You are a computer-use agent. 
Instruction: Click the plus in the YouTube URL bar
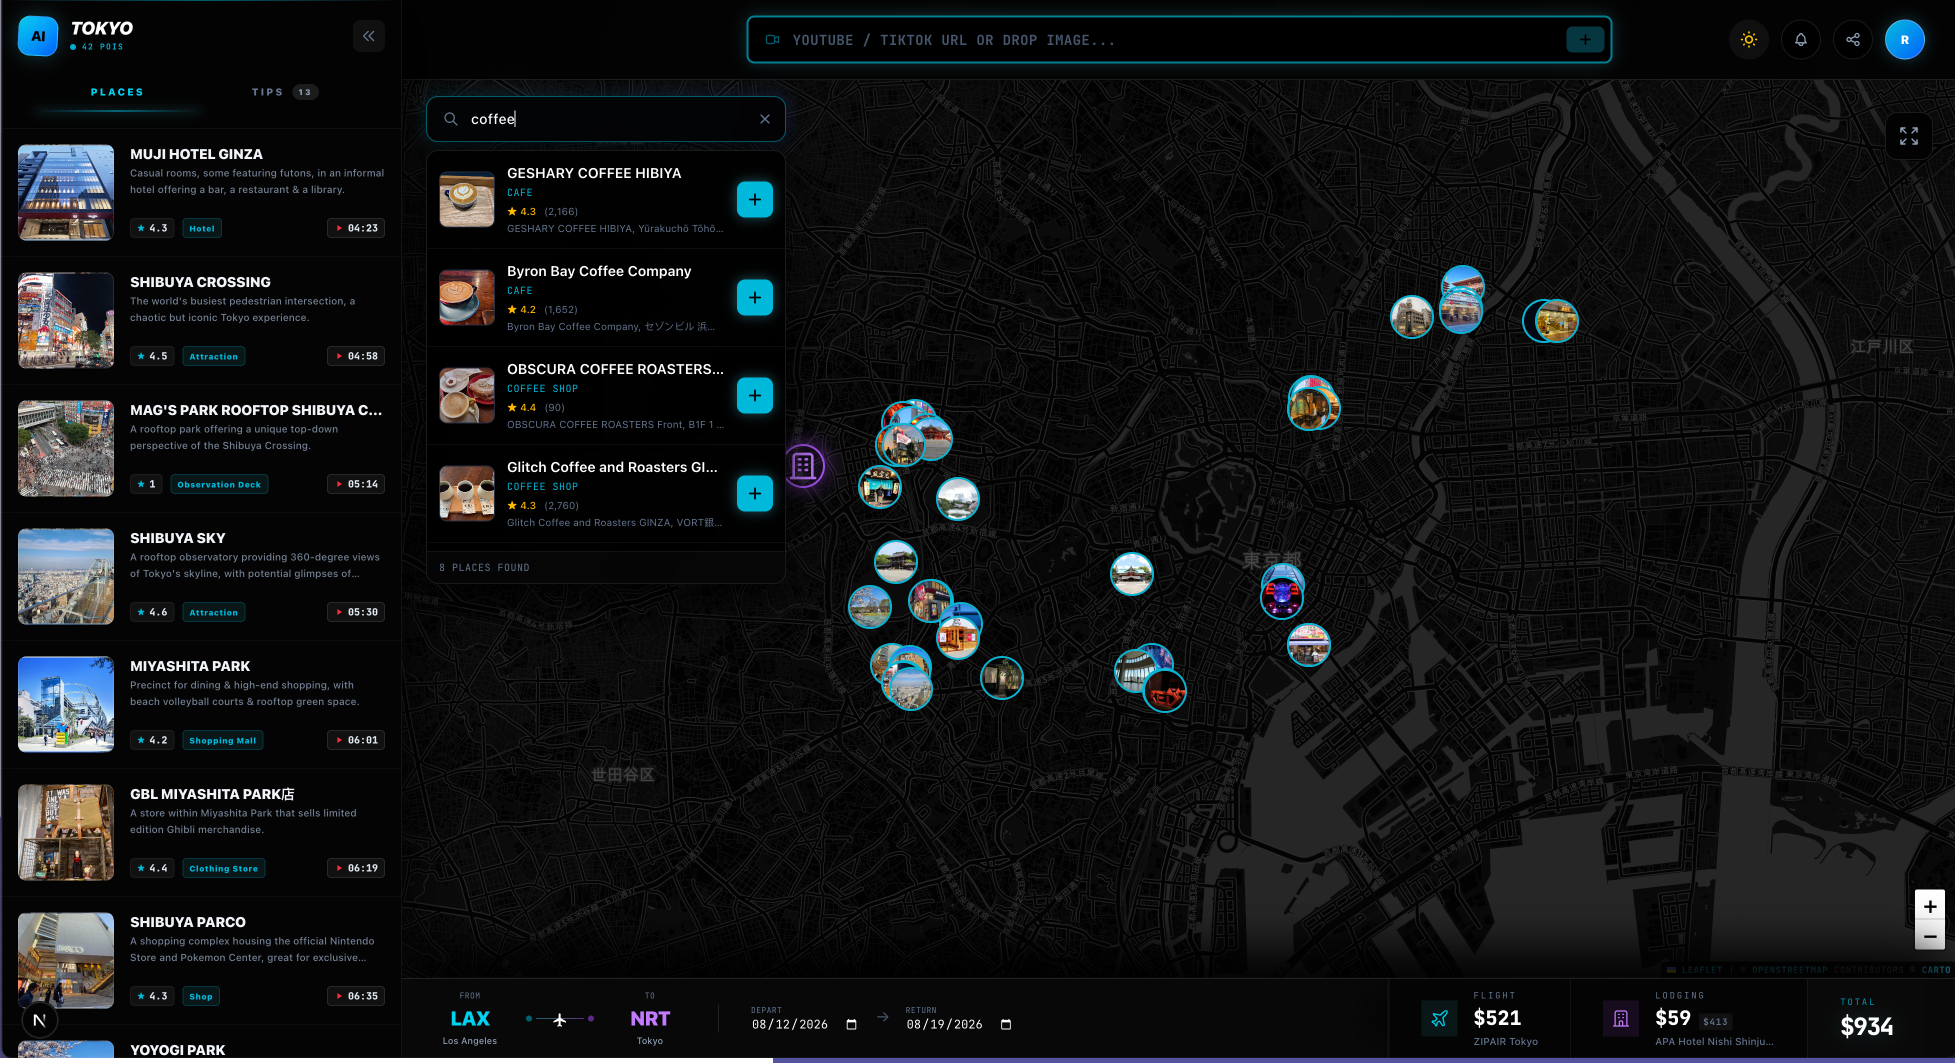(x=1584, y=39)
